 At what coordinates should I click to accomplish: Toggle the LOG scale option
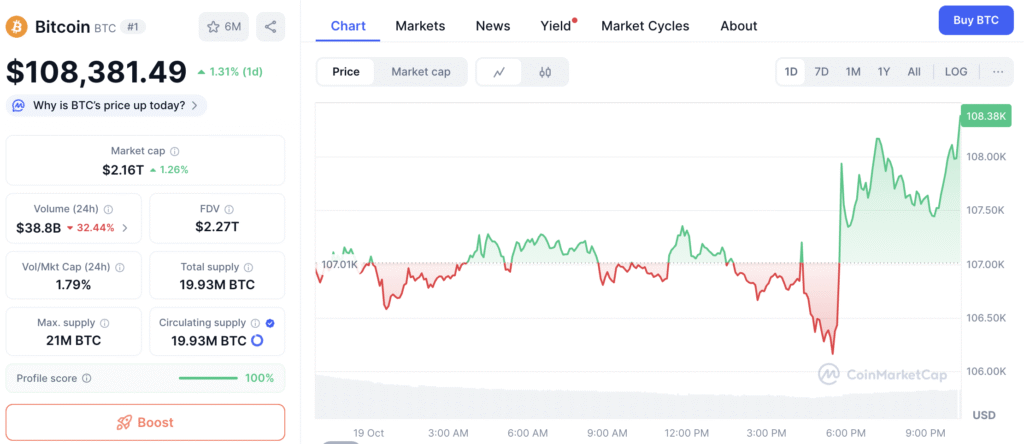pyautogui.click(x=956, y=72)
